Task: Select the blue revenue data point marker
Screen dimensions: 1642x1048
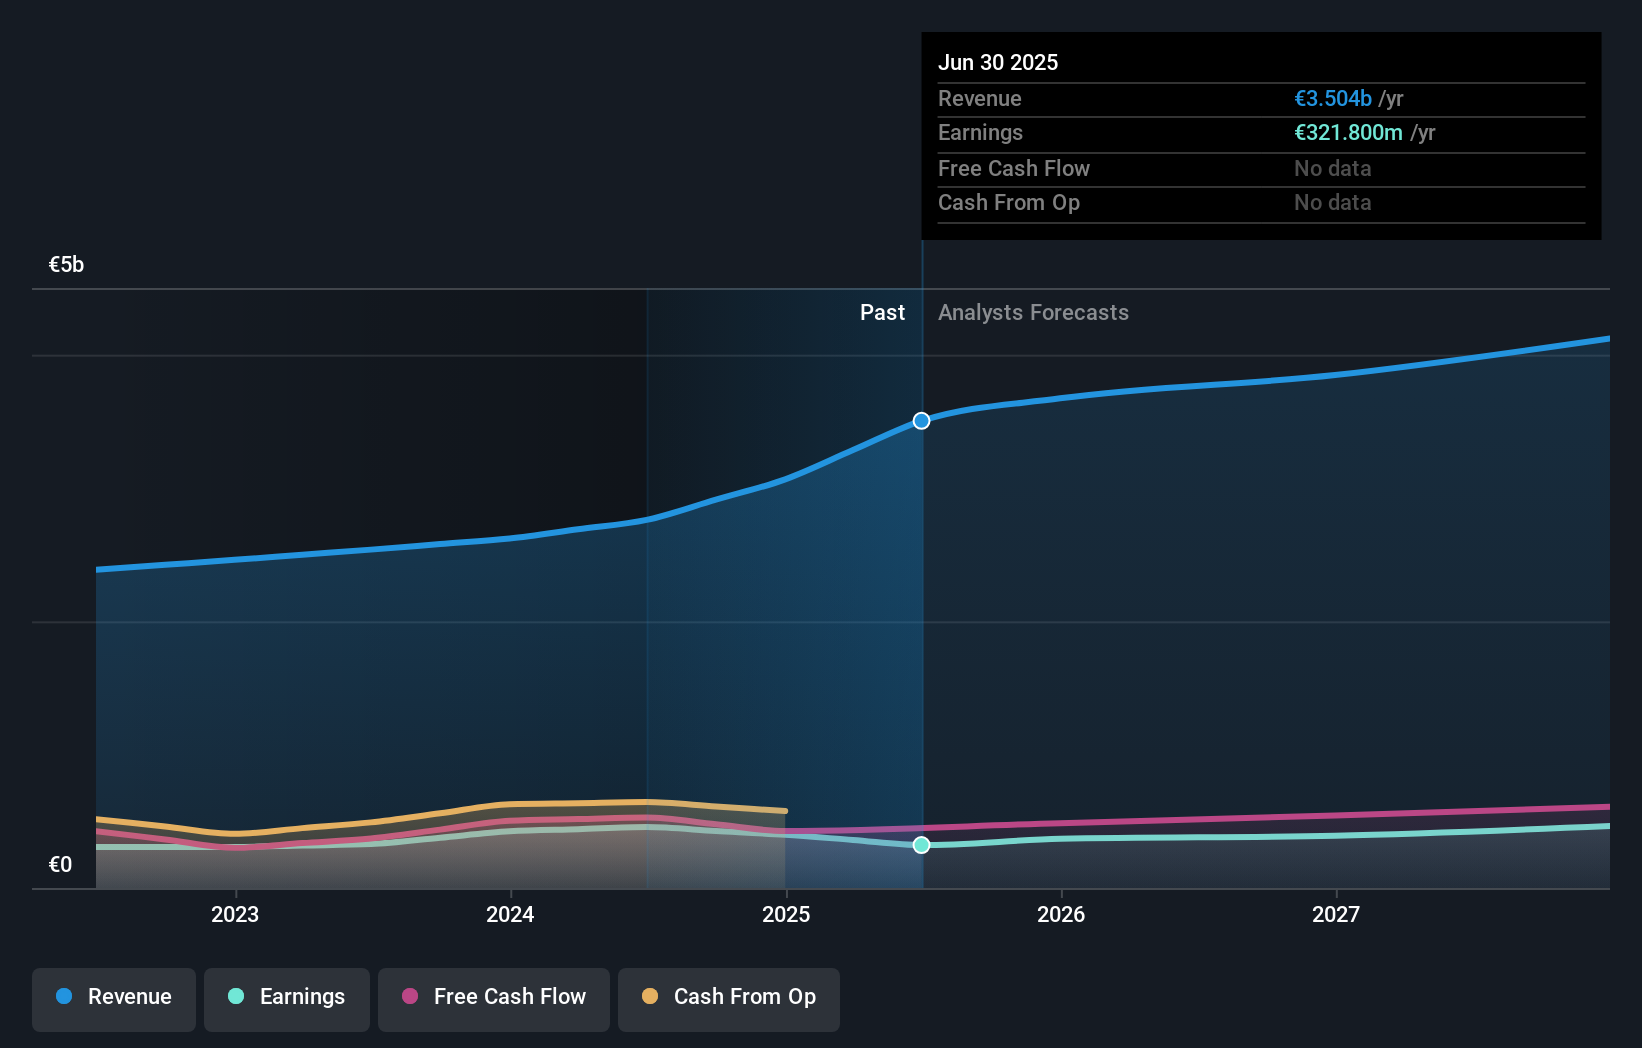Action: point(920,420)
